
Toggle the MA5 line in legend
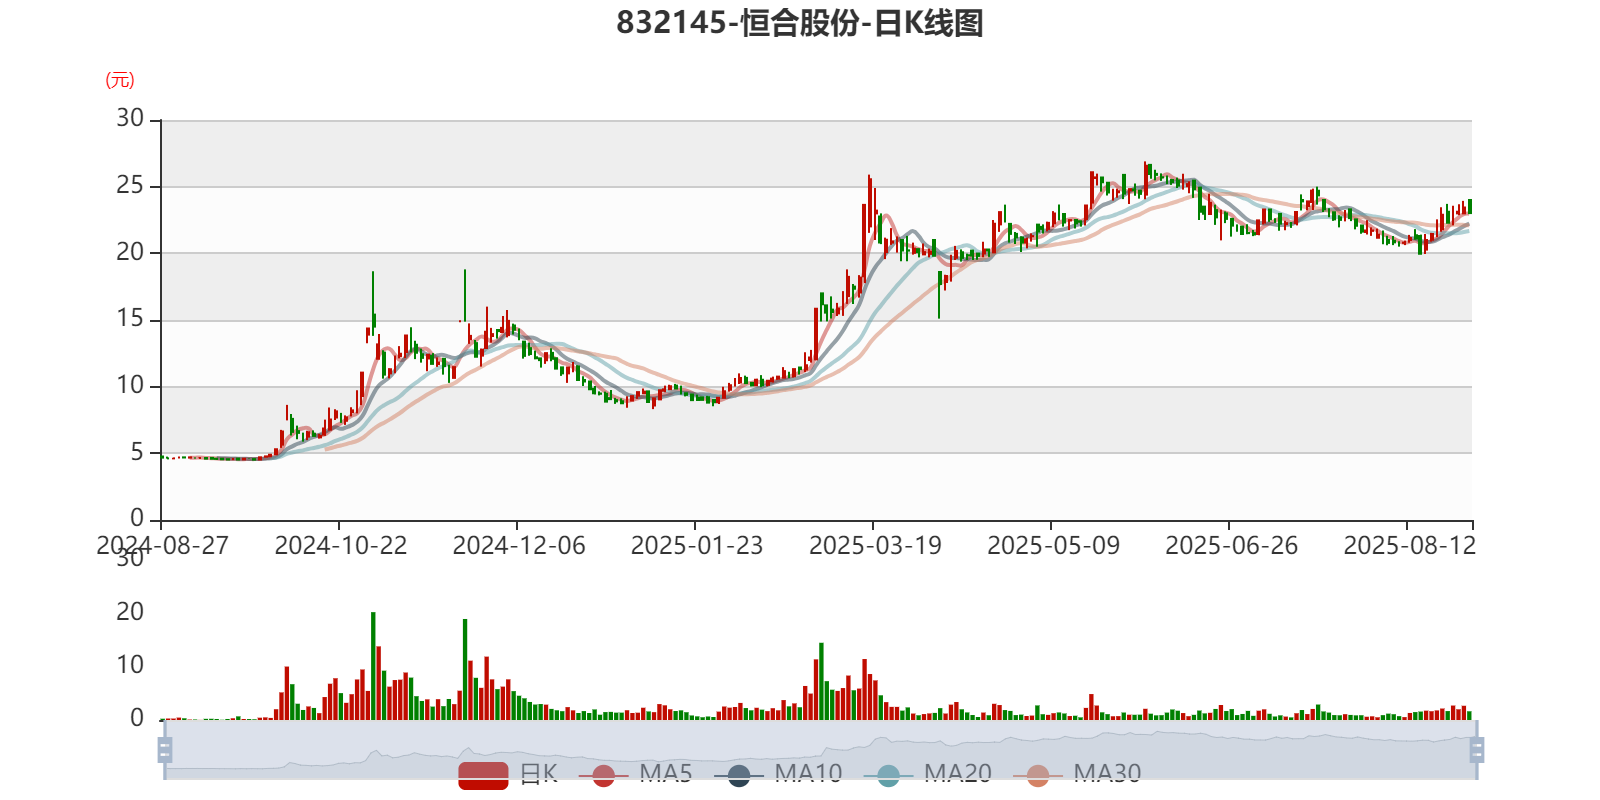635,774
